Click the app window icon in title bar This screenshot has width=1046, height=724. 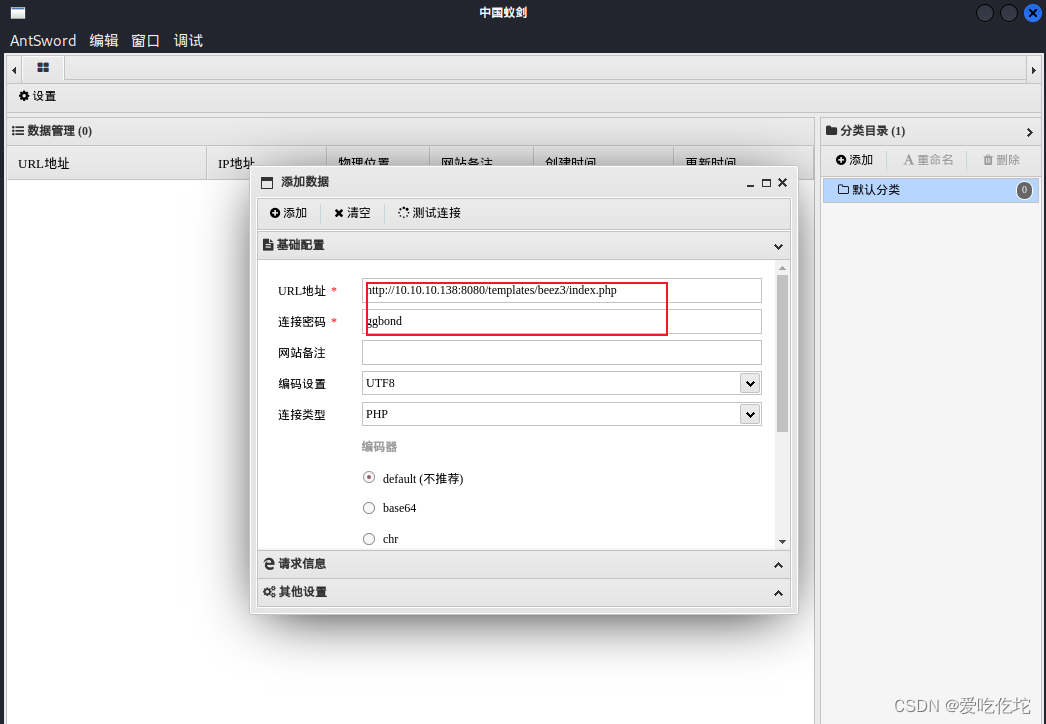pyautogui.click(x=18, y=13)
